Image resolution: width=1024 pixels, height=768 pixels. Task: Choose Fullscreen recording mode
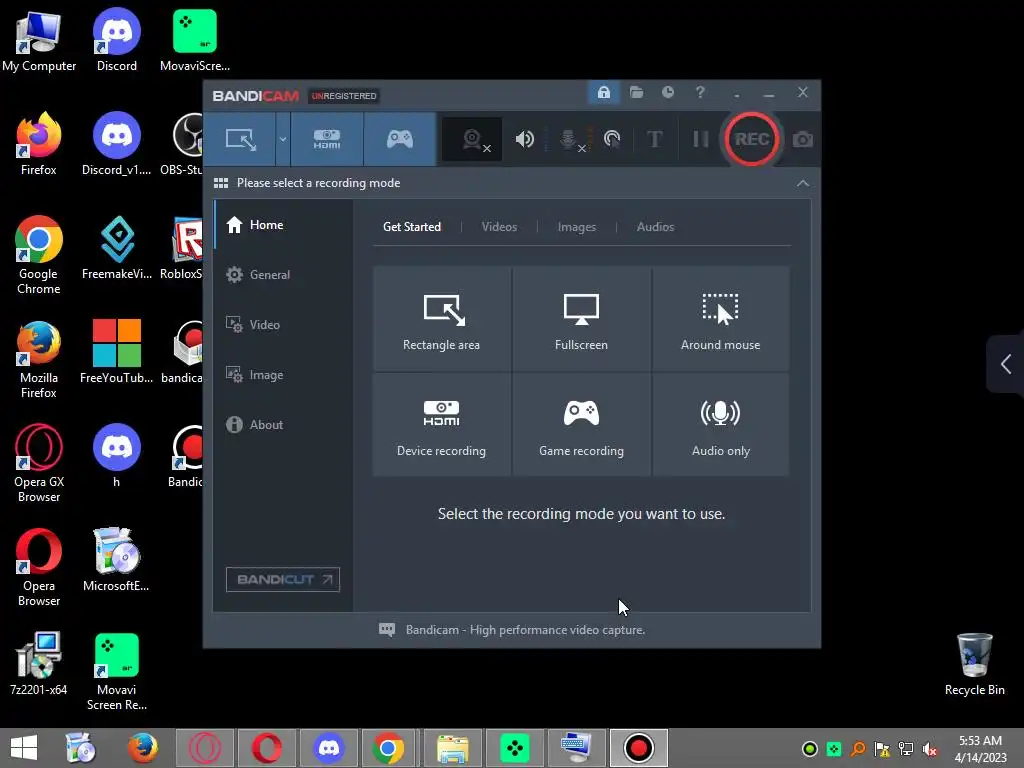pos(581,318)
